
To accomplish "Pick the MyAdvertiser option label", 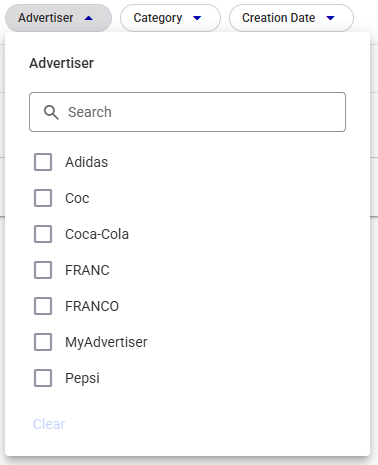I will 106,342.
